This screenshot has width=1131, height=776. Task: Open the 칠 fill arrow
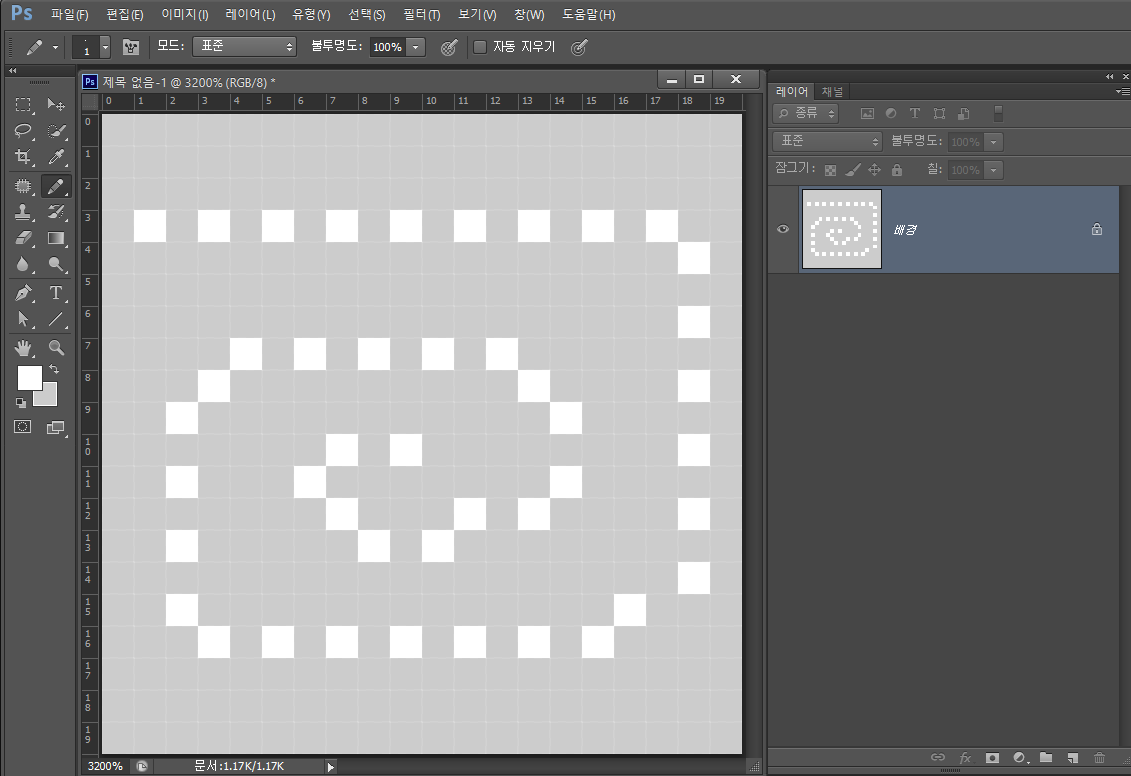[993, 170]
